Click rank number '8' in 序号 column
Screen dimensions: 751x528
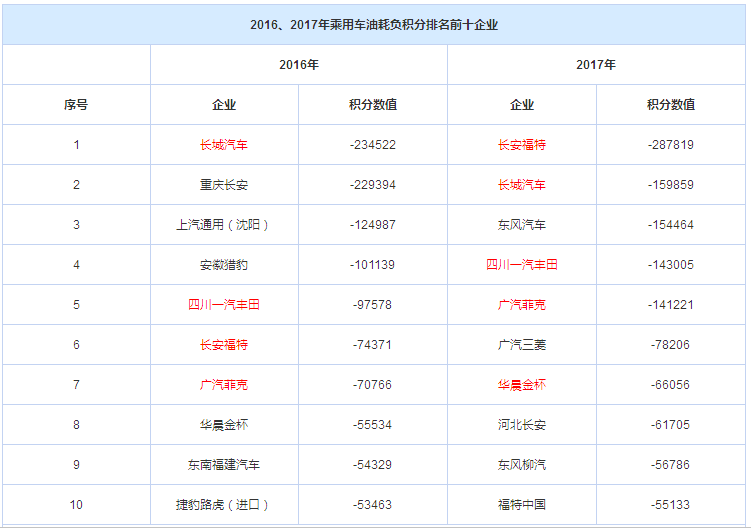coord(76,425)
